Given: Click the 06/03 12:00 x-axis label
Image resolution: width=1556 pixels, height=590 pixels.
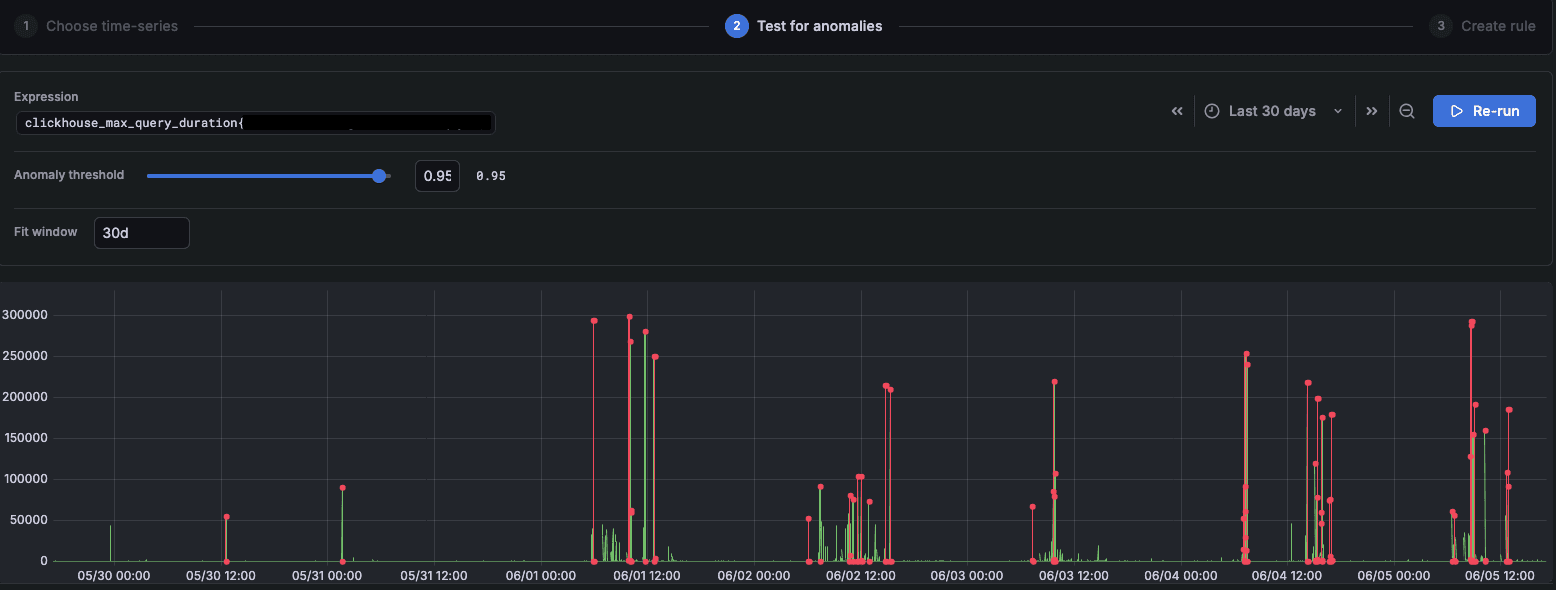Looking at the screenshot, I should [1074, 576].
